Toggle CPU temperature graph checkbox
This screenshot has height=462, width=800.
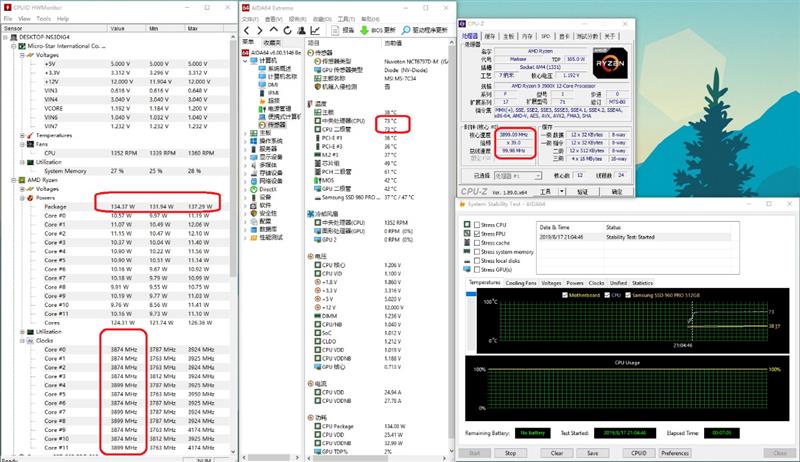(x=607, y=295)
